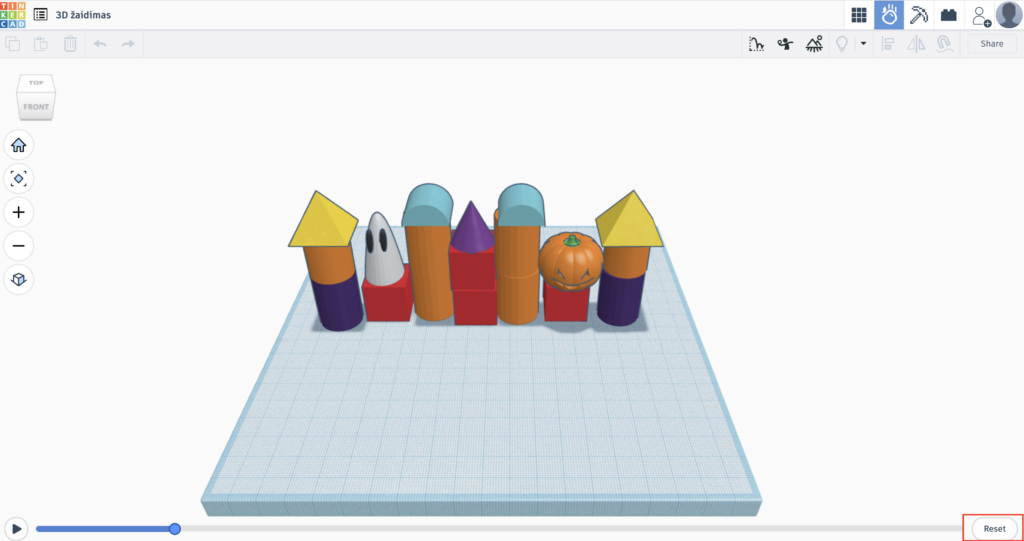Switch to Sim Lab physics workspace
This screenshot has width=1024, height=541.
888,15
